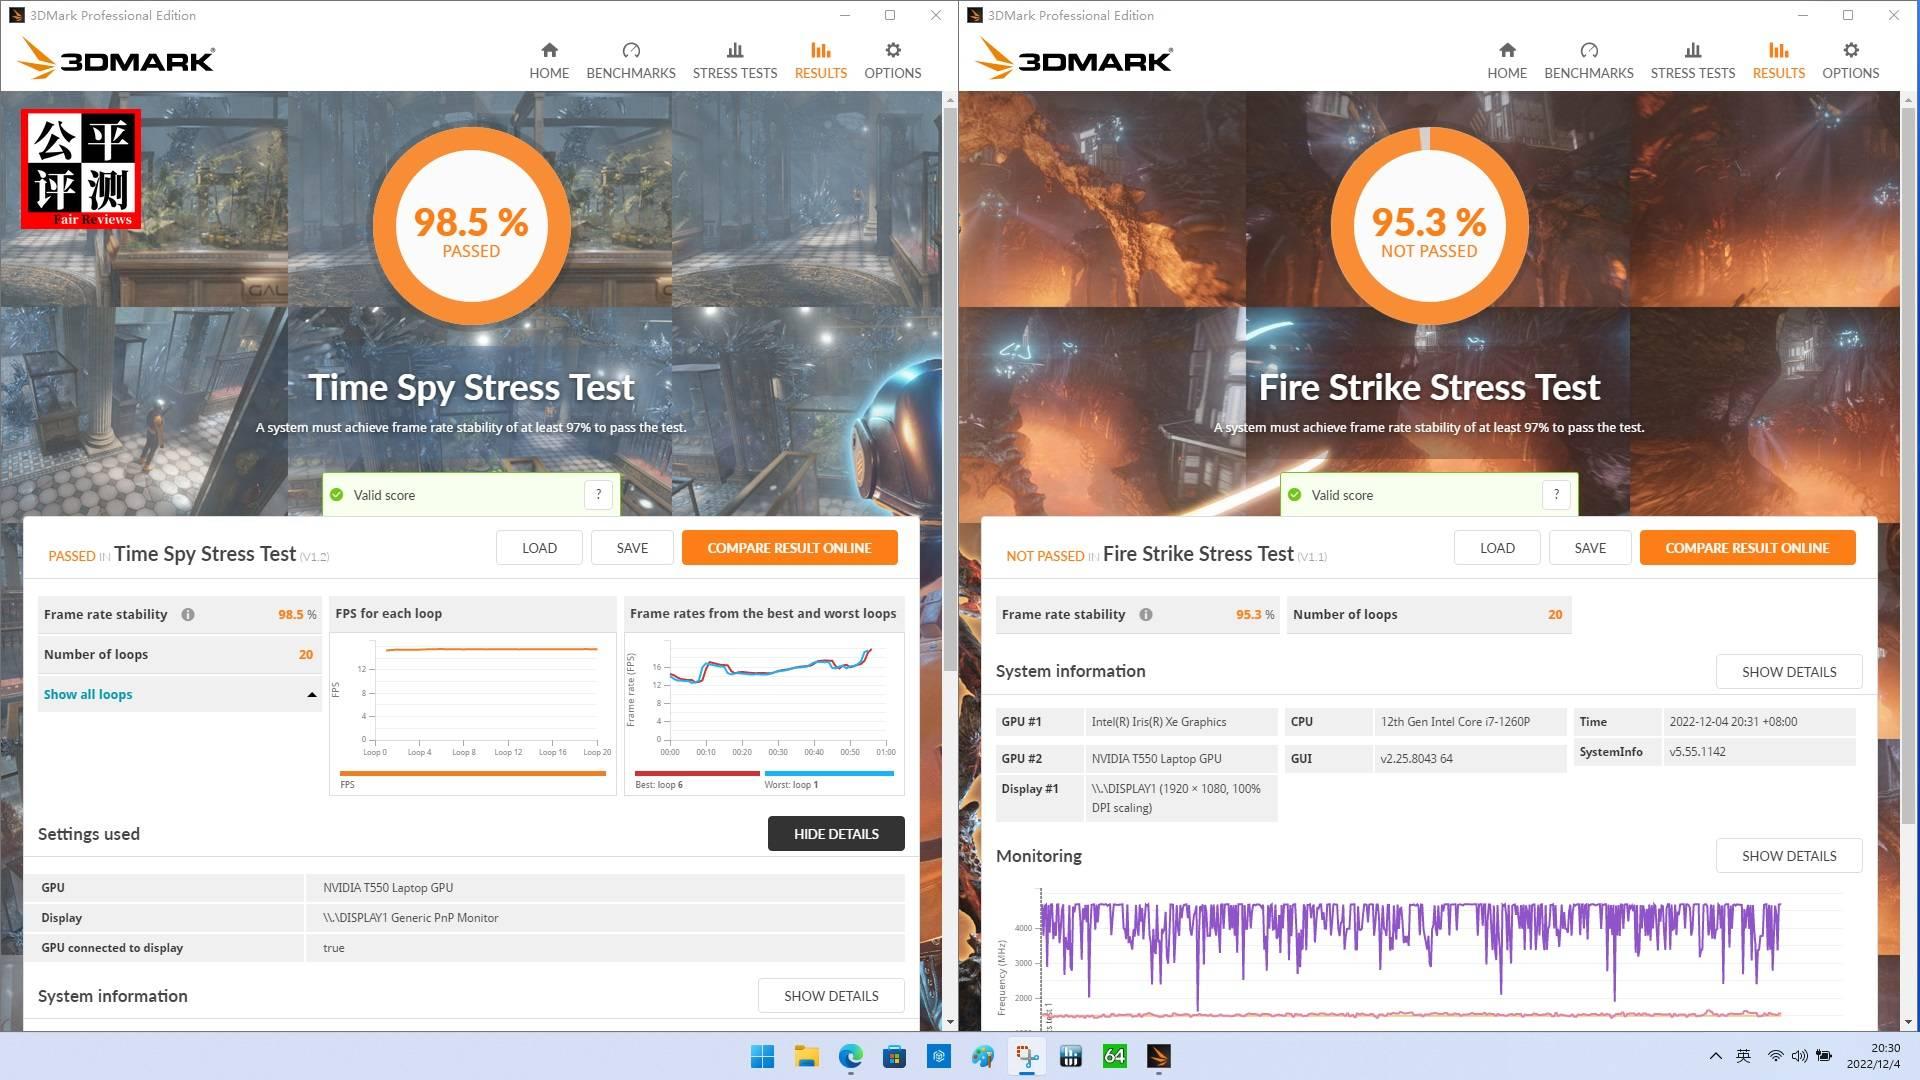Click the green valid-score check icon in Fire Strike
This screenshot has height=1080, width=1920.
pyautogui.click(x=1295, y=495)
